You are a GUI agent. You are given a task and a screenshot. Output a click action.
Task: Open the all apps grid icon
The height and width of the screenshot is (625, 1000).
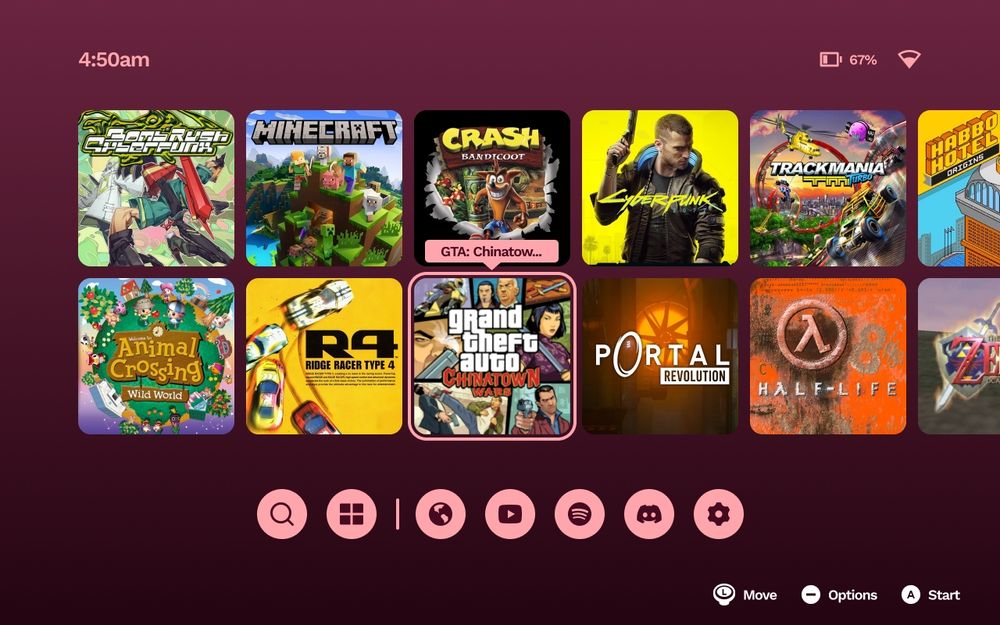point(351,514)
